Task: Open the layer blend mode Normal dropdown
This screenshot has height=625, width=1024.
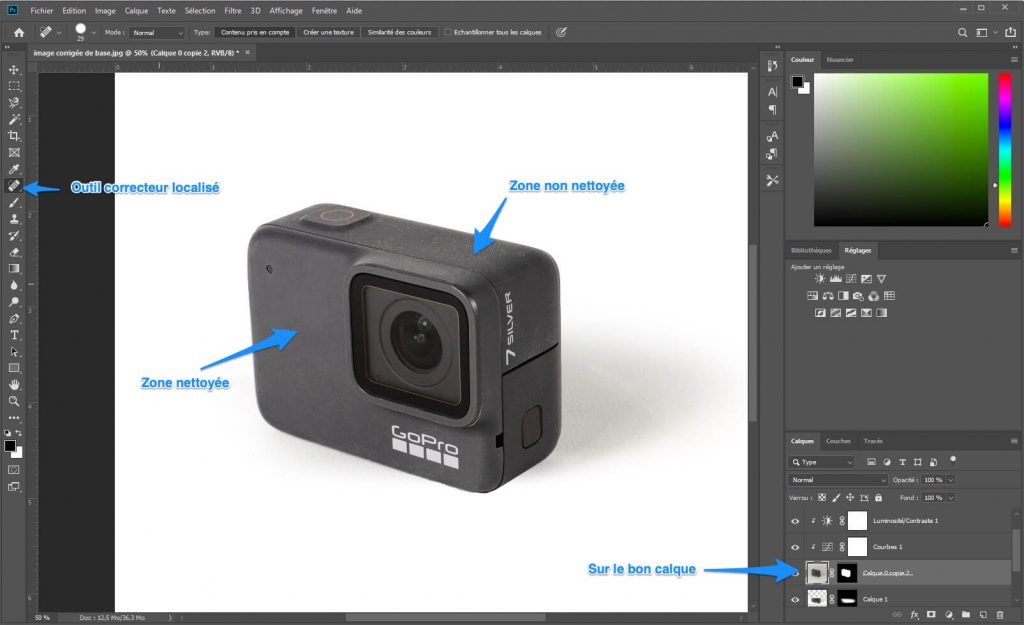Action: pos(838,480)
